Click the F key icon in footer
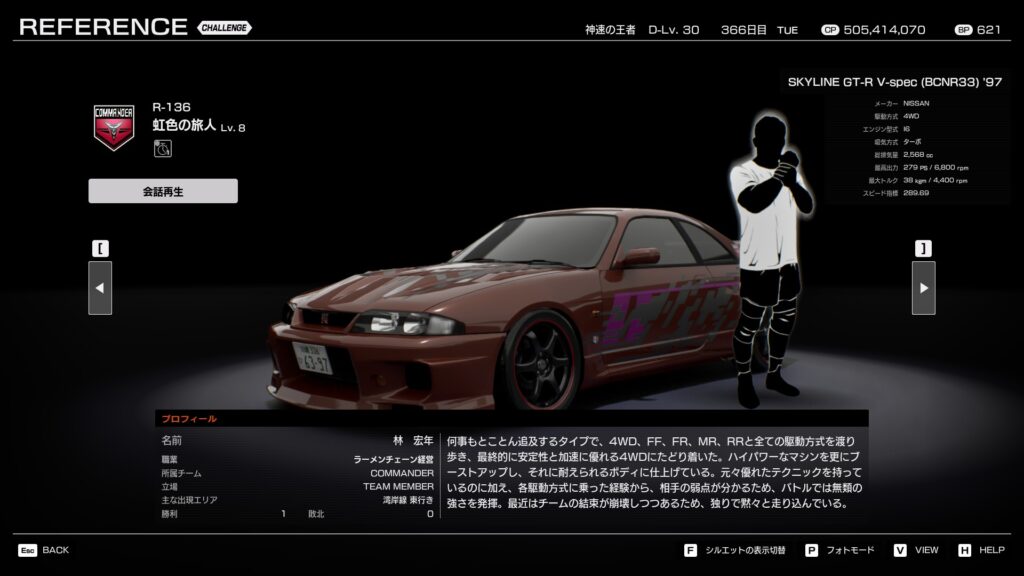The height and width of the screenshot is (576, 1024). coord(690,550)
